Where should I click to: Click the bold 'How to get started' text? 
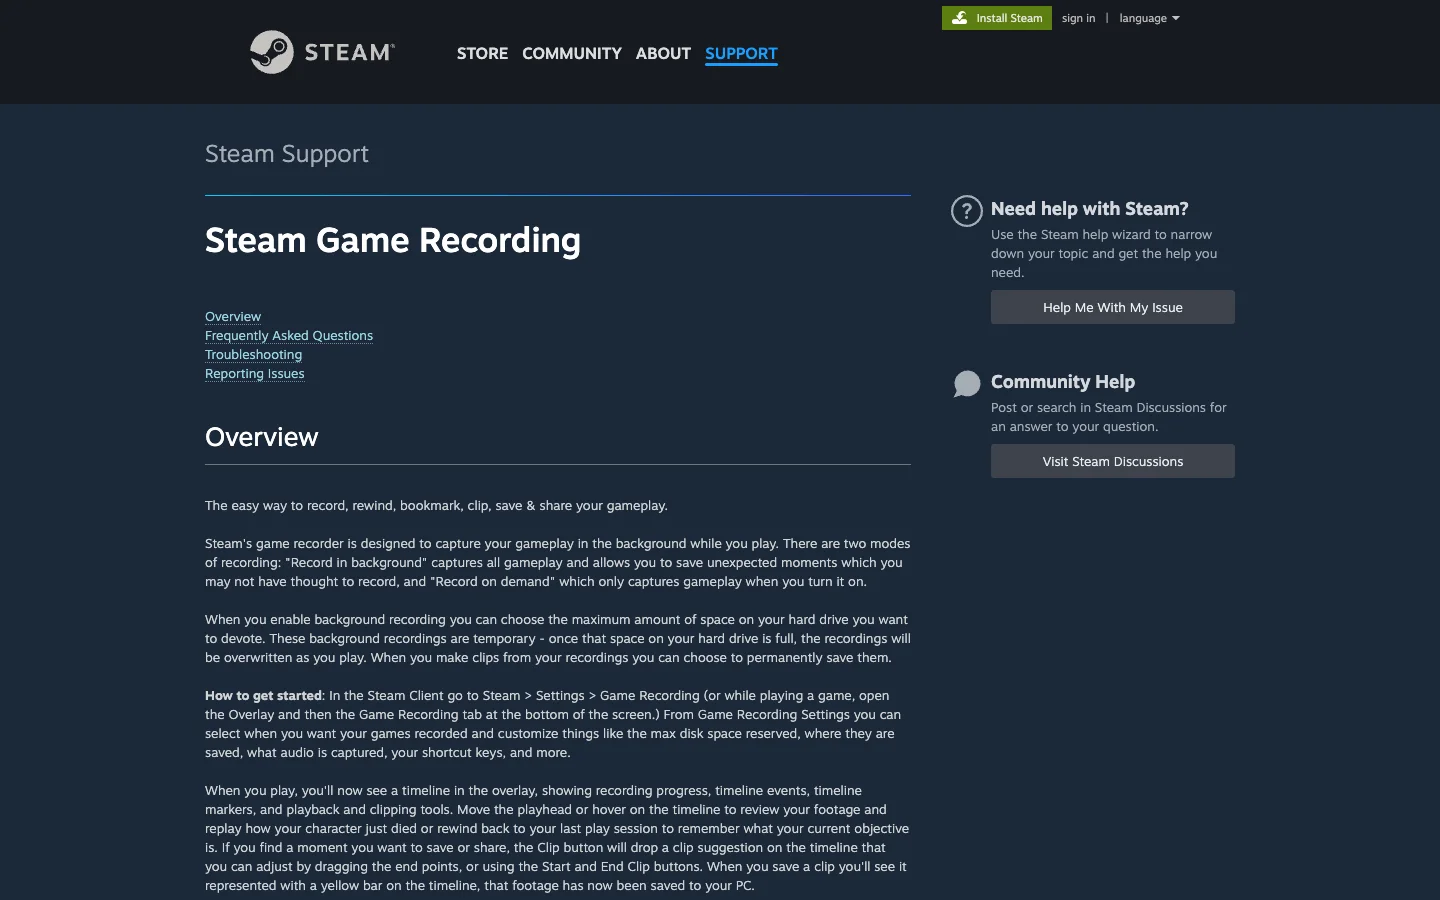263,695
